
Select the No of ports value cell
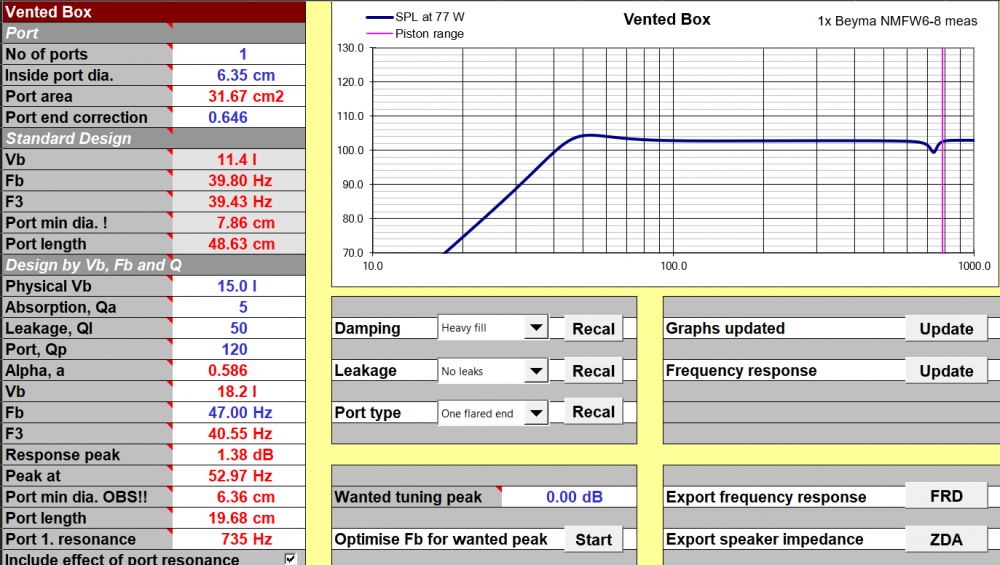243,54
